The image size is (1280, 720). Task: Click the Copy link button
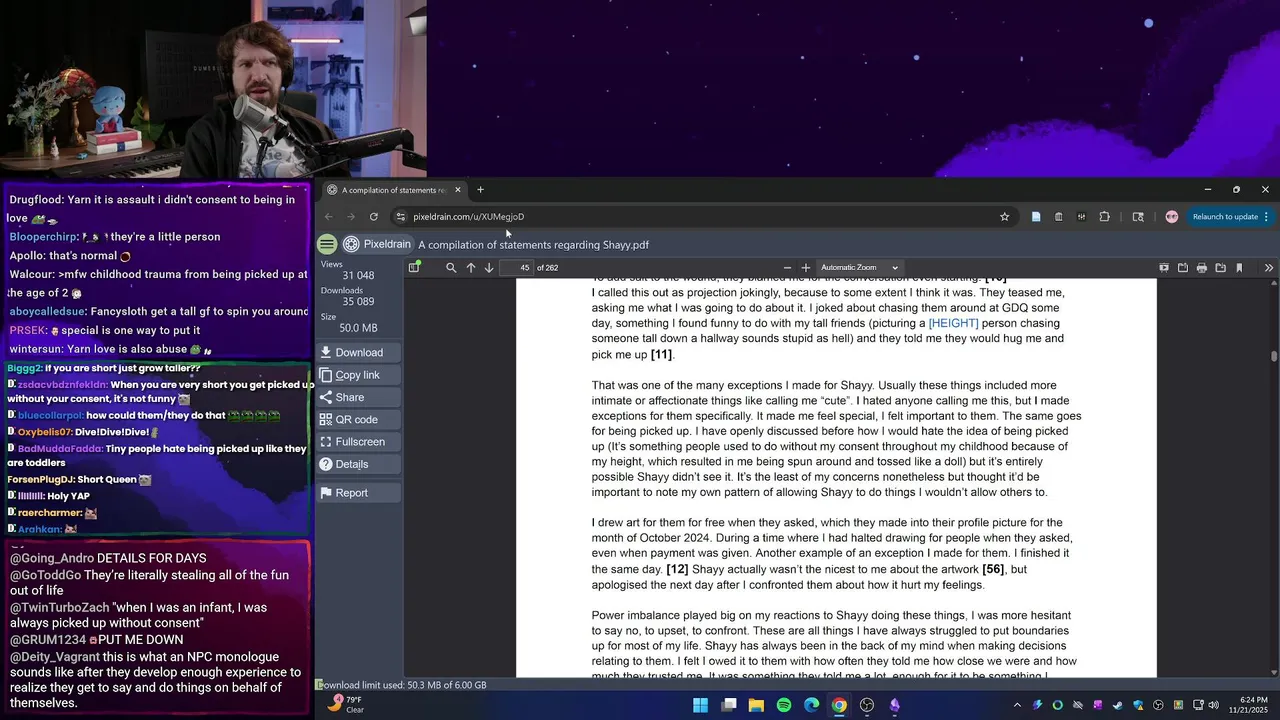358,375
